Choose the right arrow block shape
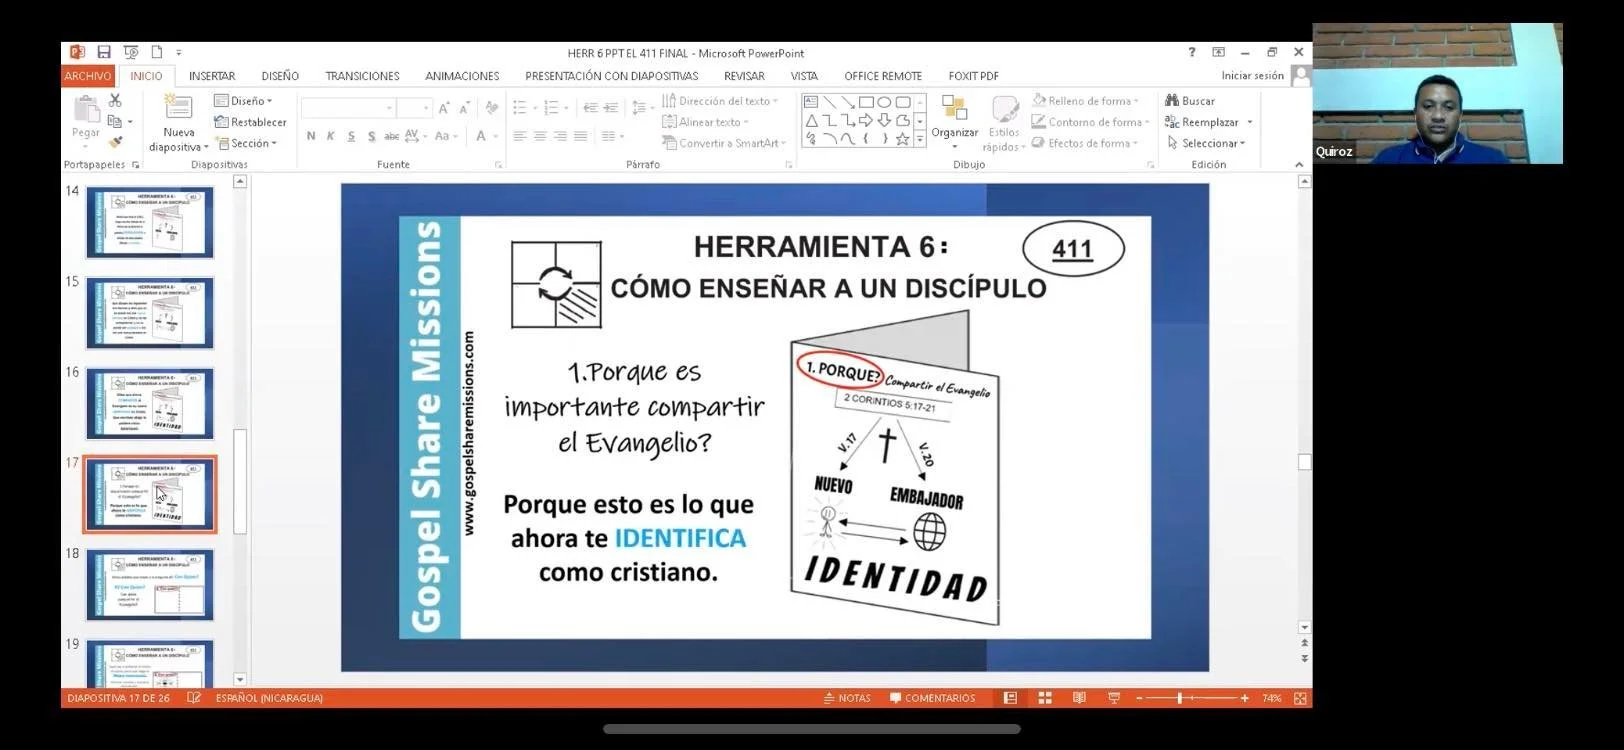 866,121
